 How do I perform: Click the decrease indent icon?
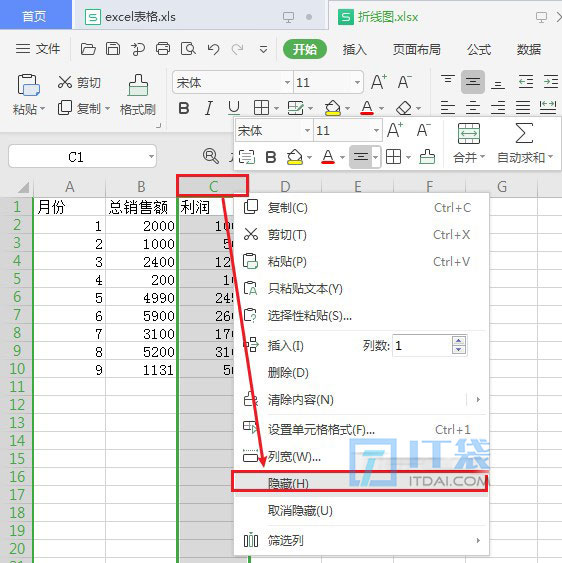coord(526,82)
